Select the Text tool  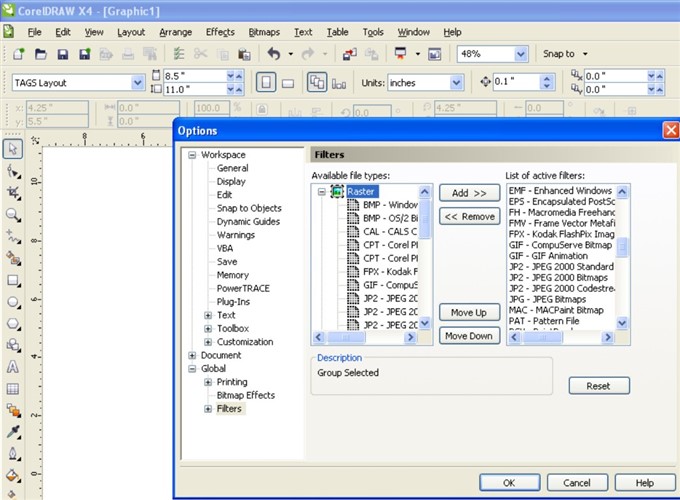click(x=13, y=367)
